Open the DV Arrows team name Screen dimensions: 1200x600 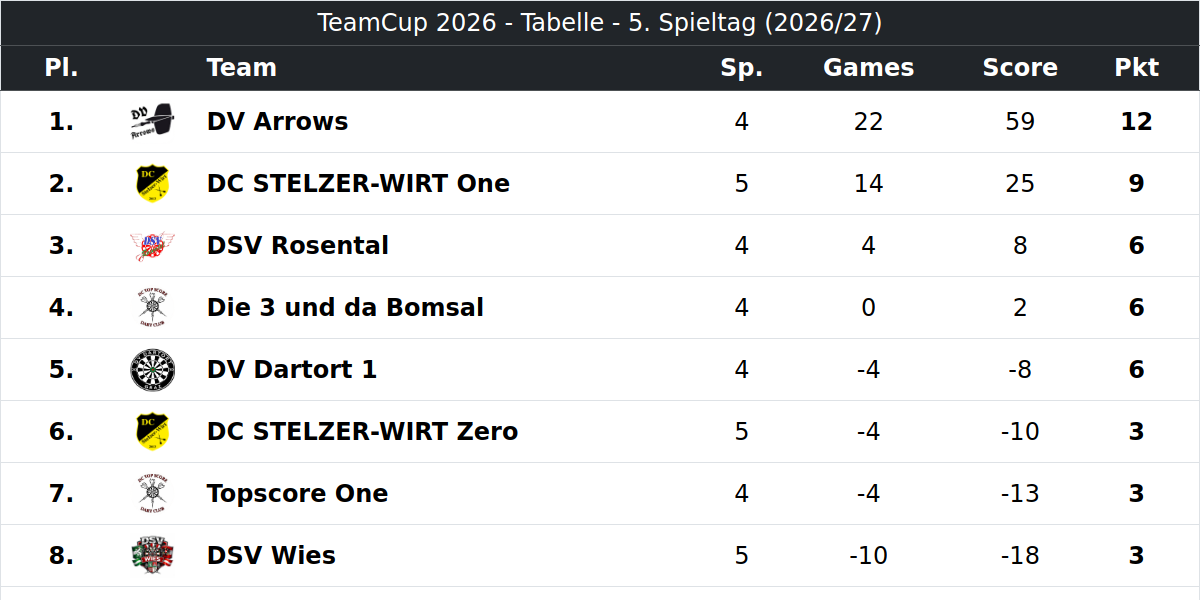pyautogui.click(x=277, y=122)
